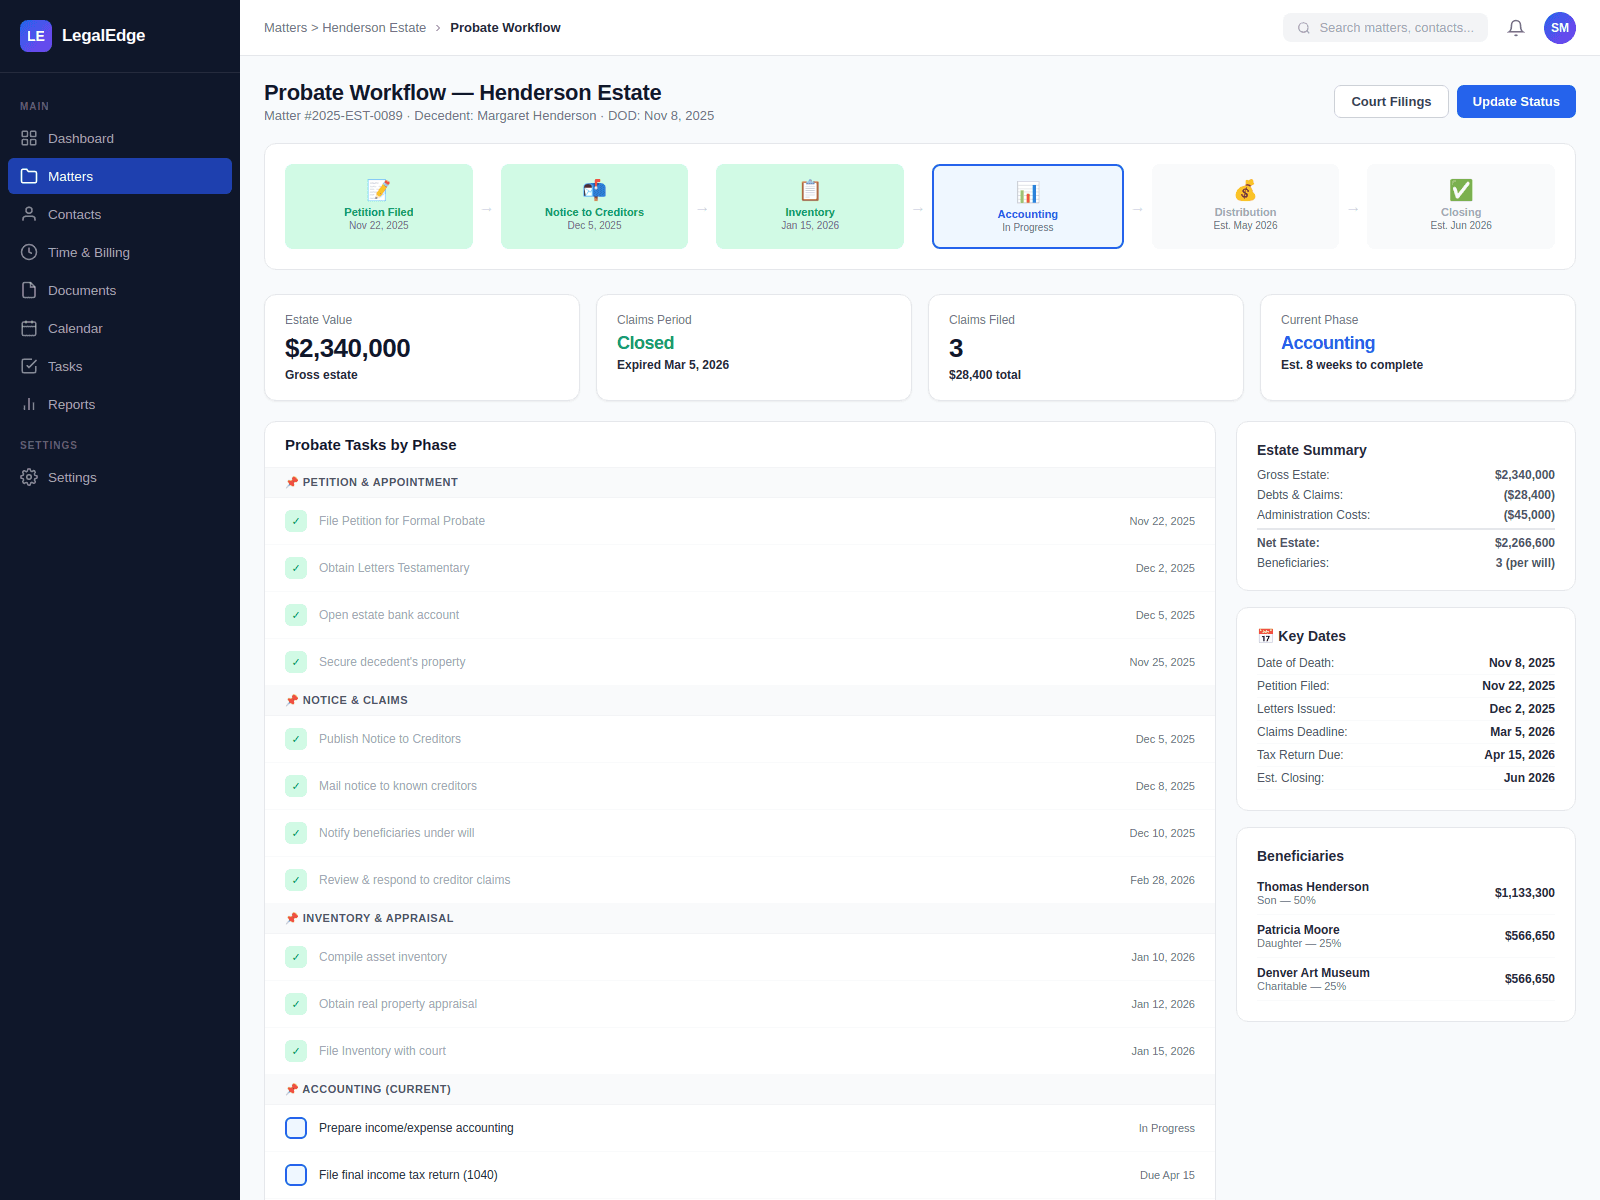Click the Matters breadcrumb link
1600x1200 pixels.
[285, 28]
